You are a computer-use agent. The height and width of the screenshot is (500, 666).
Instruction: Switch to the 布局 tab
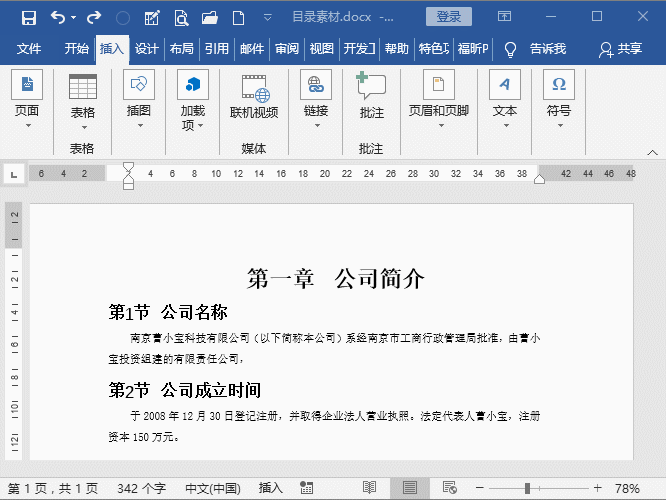181,48
